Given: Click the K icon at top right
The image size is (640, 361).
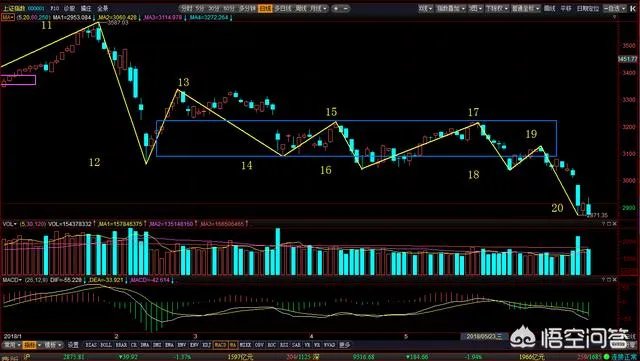Looking at the screenshot, I should [634, 8].
